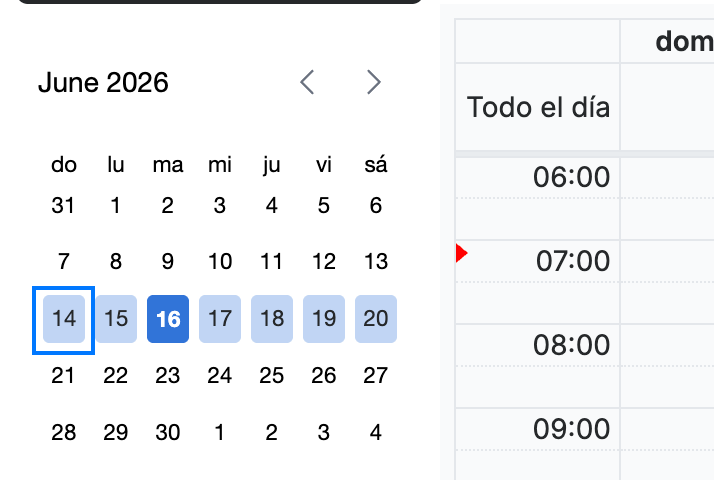Select June 18 in highlighted week

[272, 319]
